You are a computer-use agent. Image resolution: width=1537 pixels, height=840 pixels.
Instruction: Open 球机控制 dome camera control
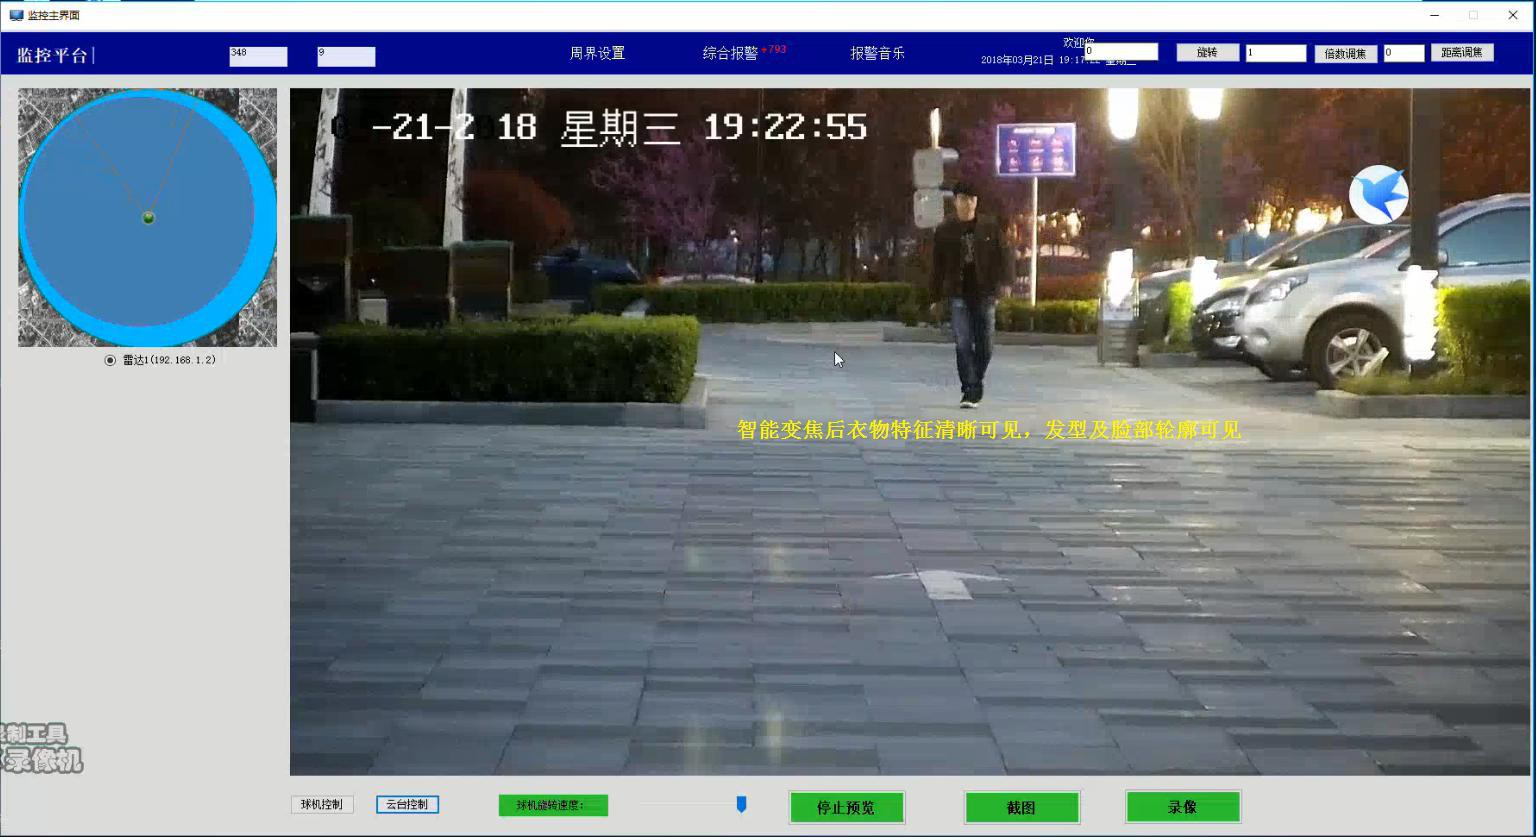coord(322,803)
